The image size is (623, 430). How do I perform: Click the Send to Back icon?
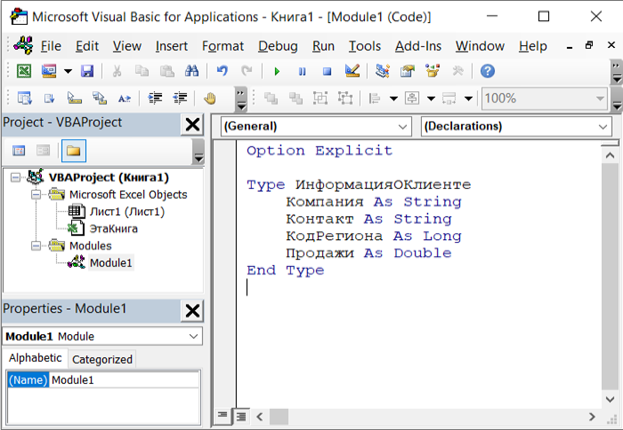click(296, 98)
